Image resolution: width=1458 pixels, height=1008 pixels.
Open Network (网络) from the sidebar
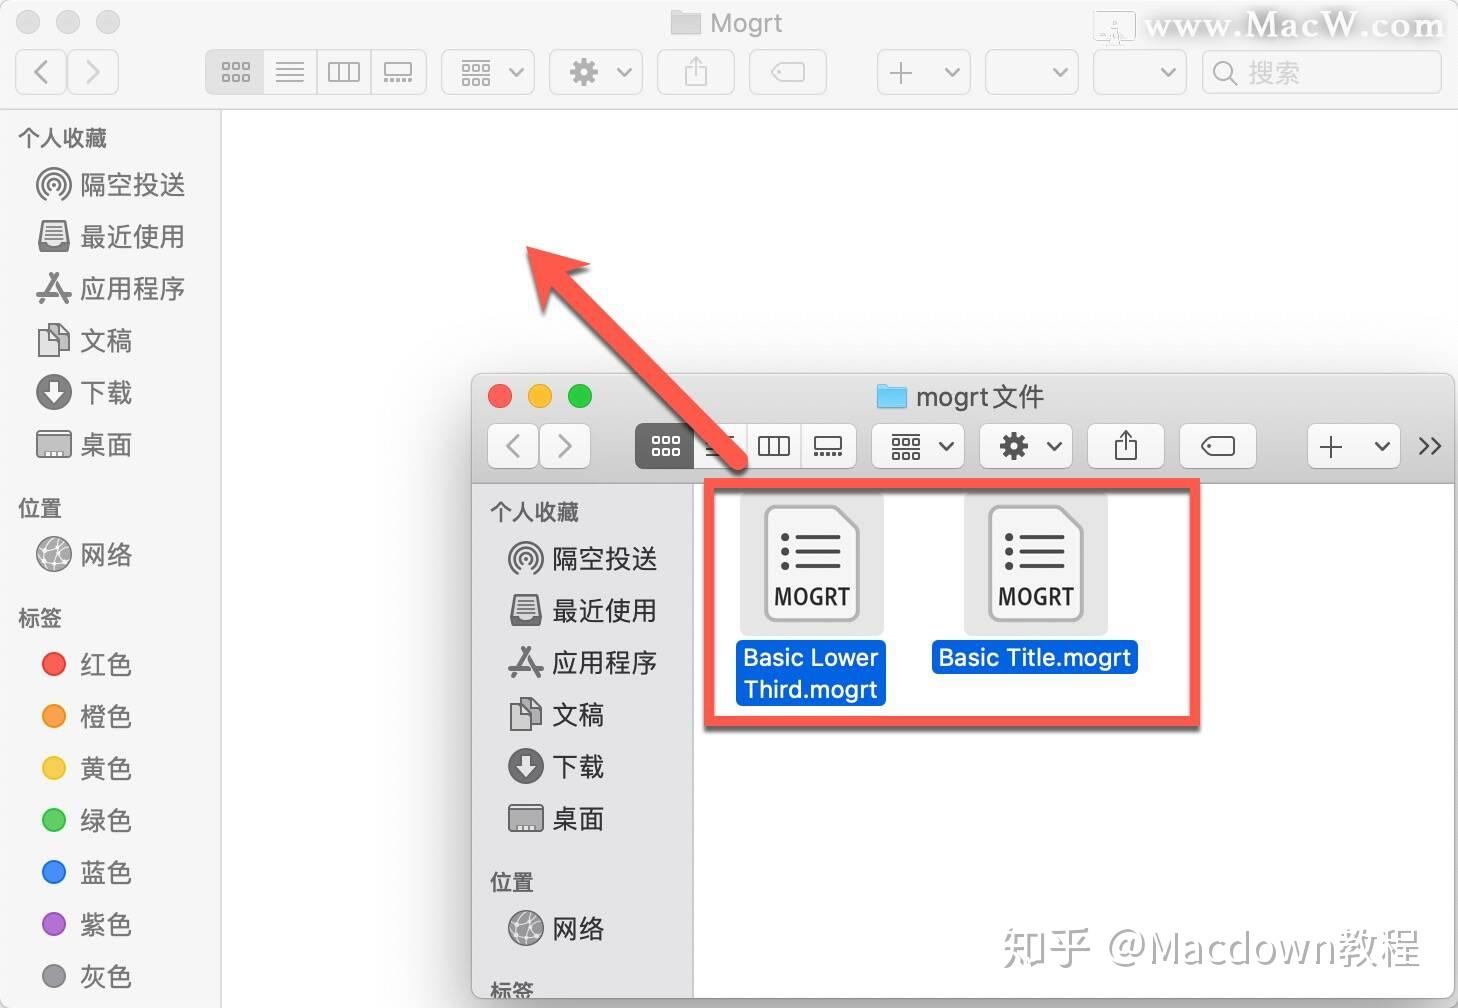point(106,555)
